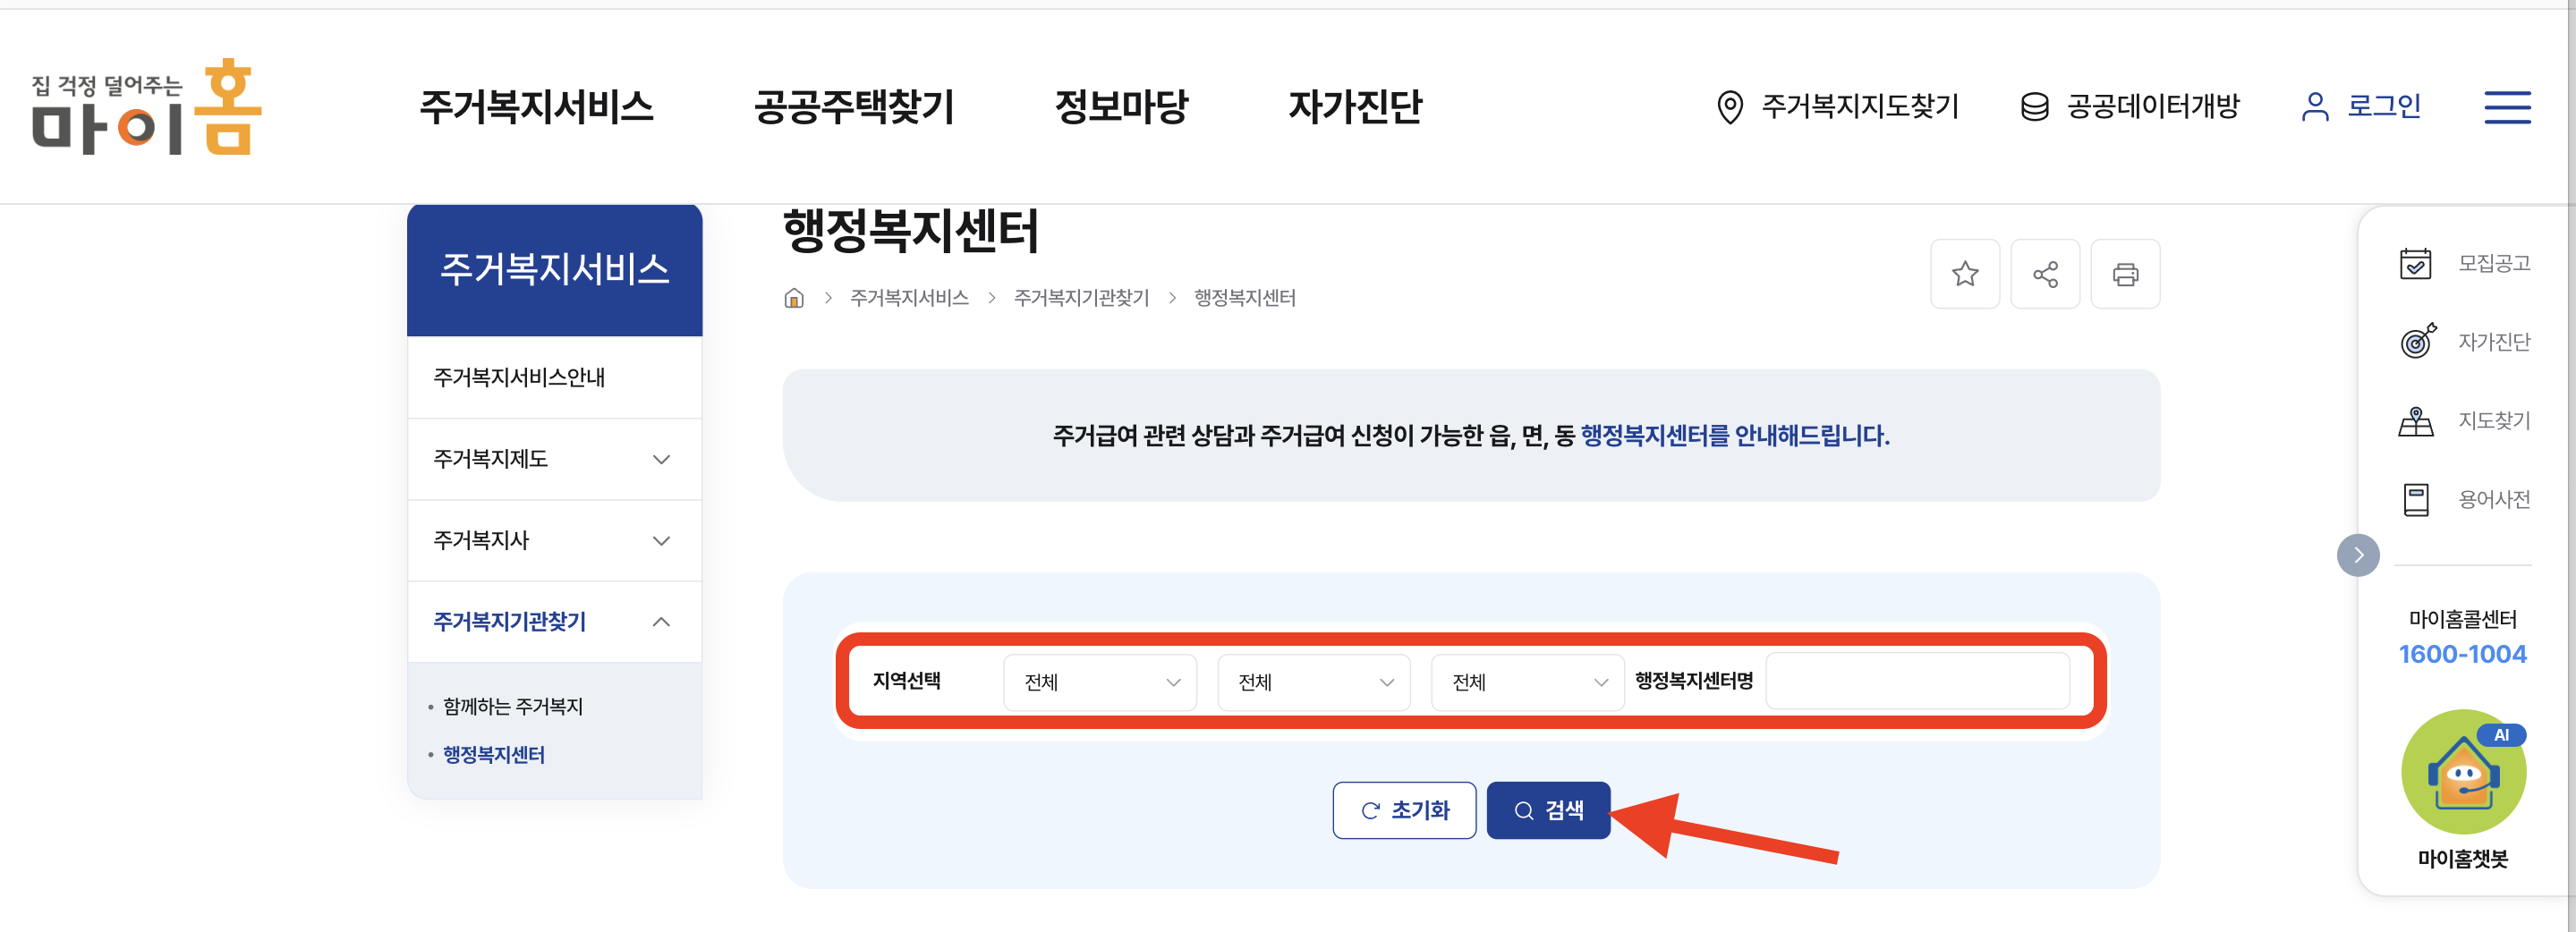The image size is (2576, 932).
Task: Click the location pin icon
Action: point(1729,107)
